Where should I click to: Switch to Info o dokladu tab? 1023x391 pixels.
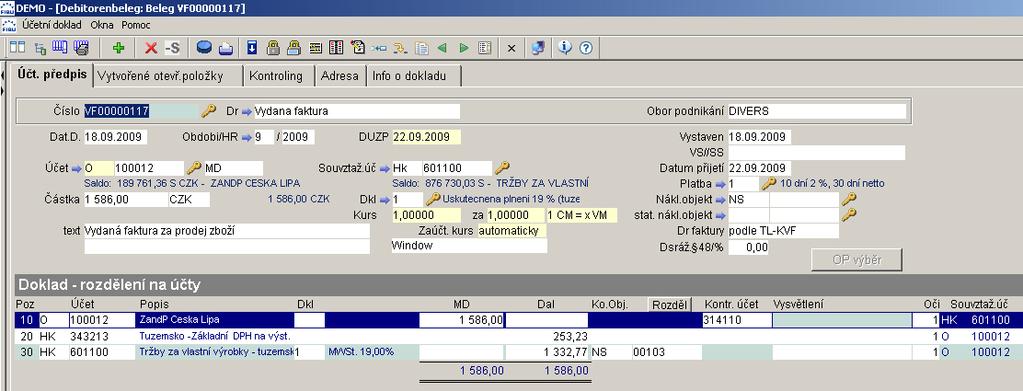pyautogui.click(x=414, y=76)
